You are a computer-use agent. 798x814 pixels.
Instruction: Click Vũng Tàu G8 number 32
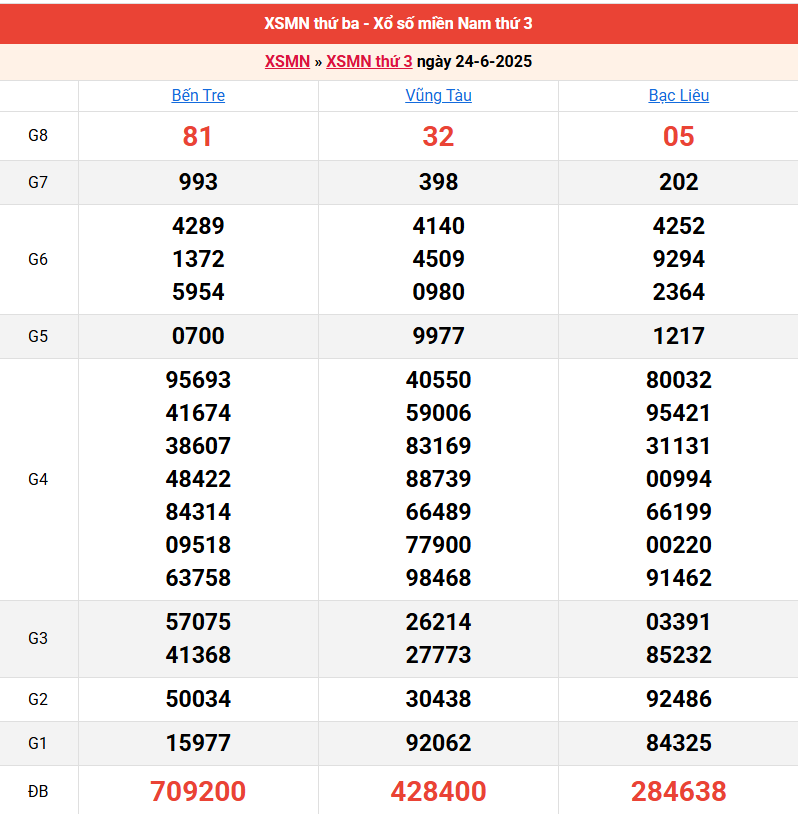438,137
